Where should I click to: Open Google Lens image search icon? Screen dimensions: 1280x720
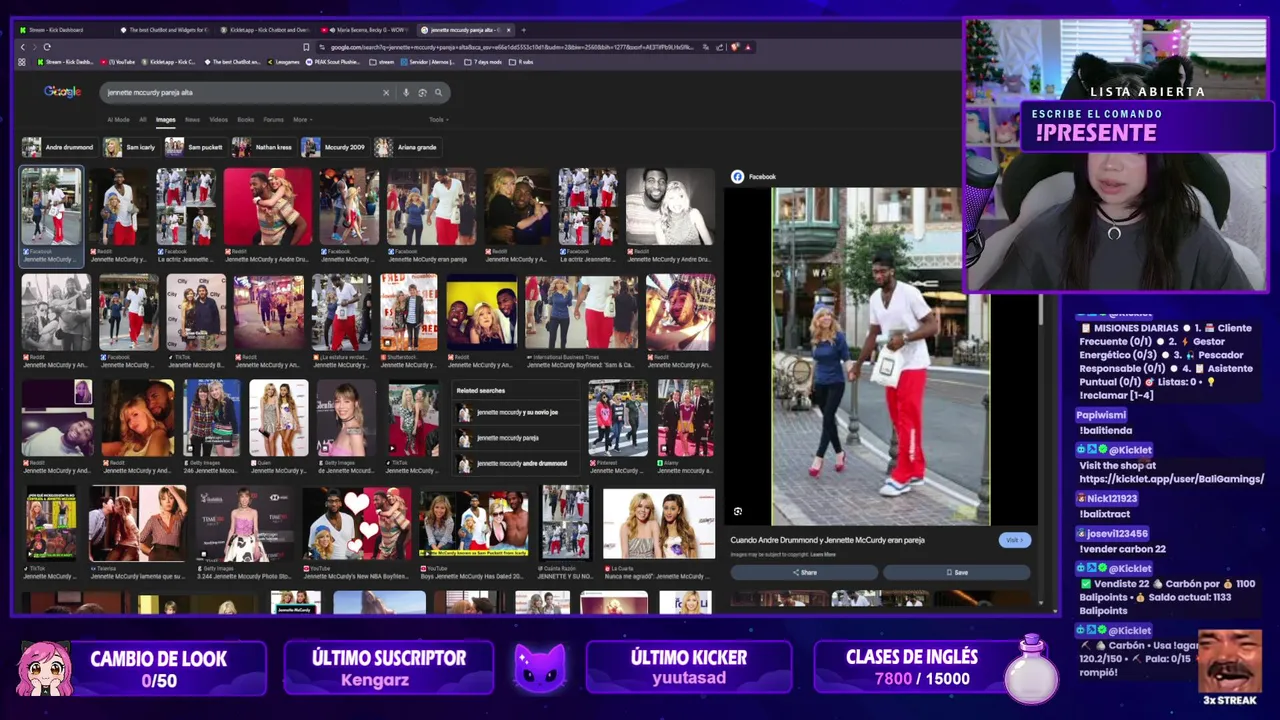(x=422, y=92)
